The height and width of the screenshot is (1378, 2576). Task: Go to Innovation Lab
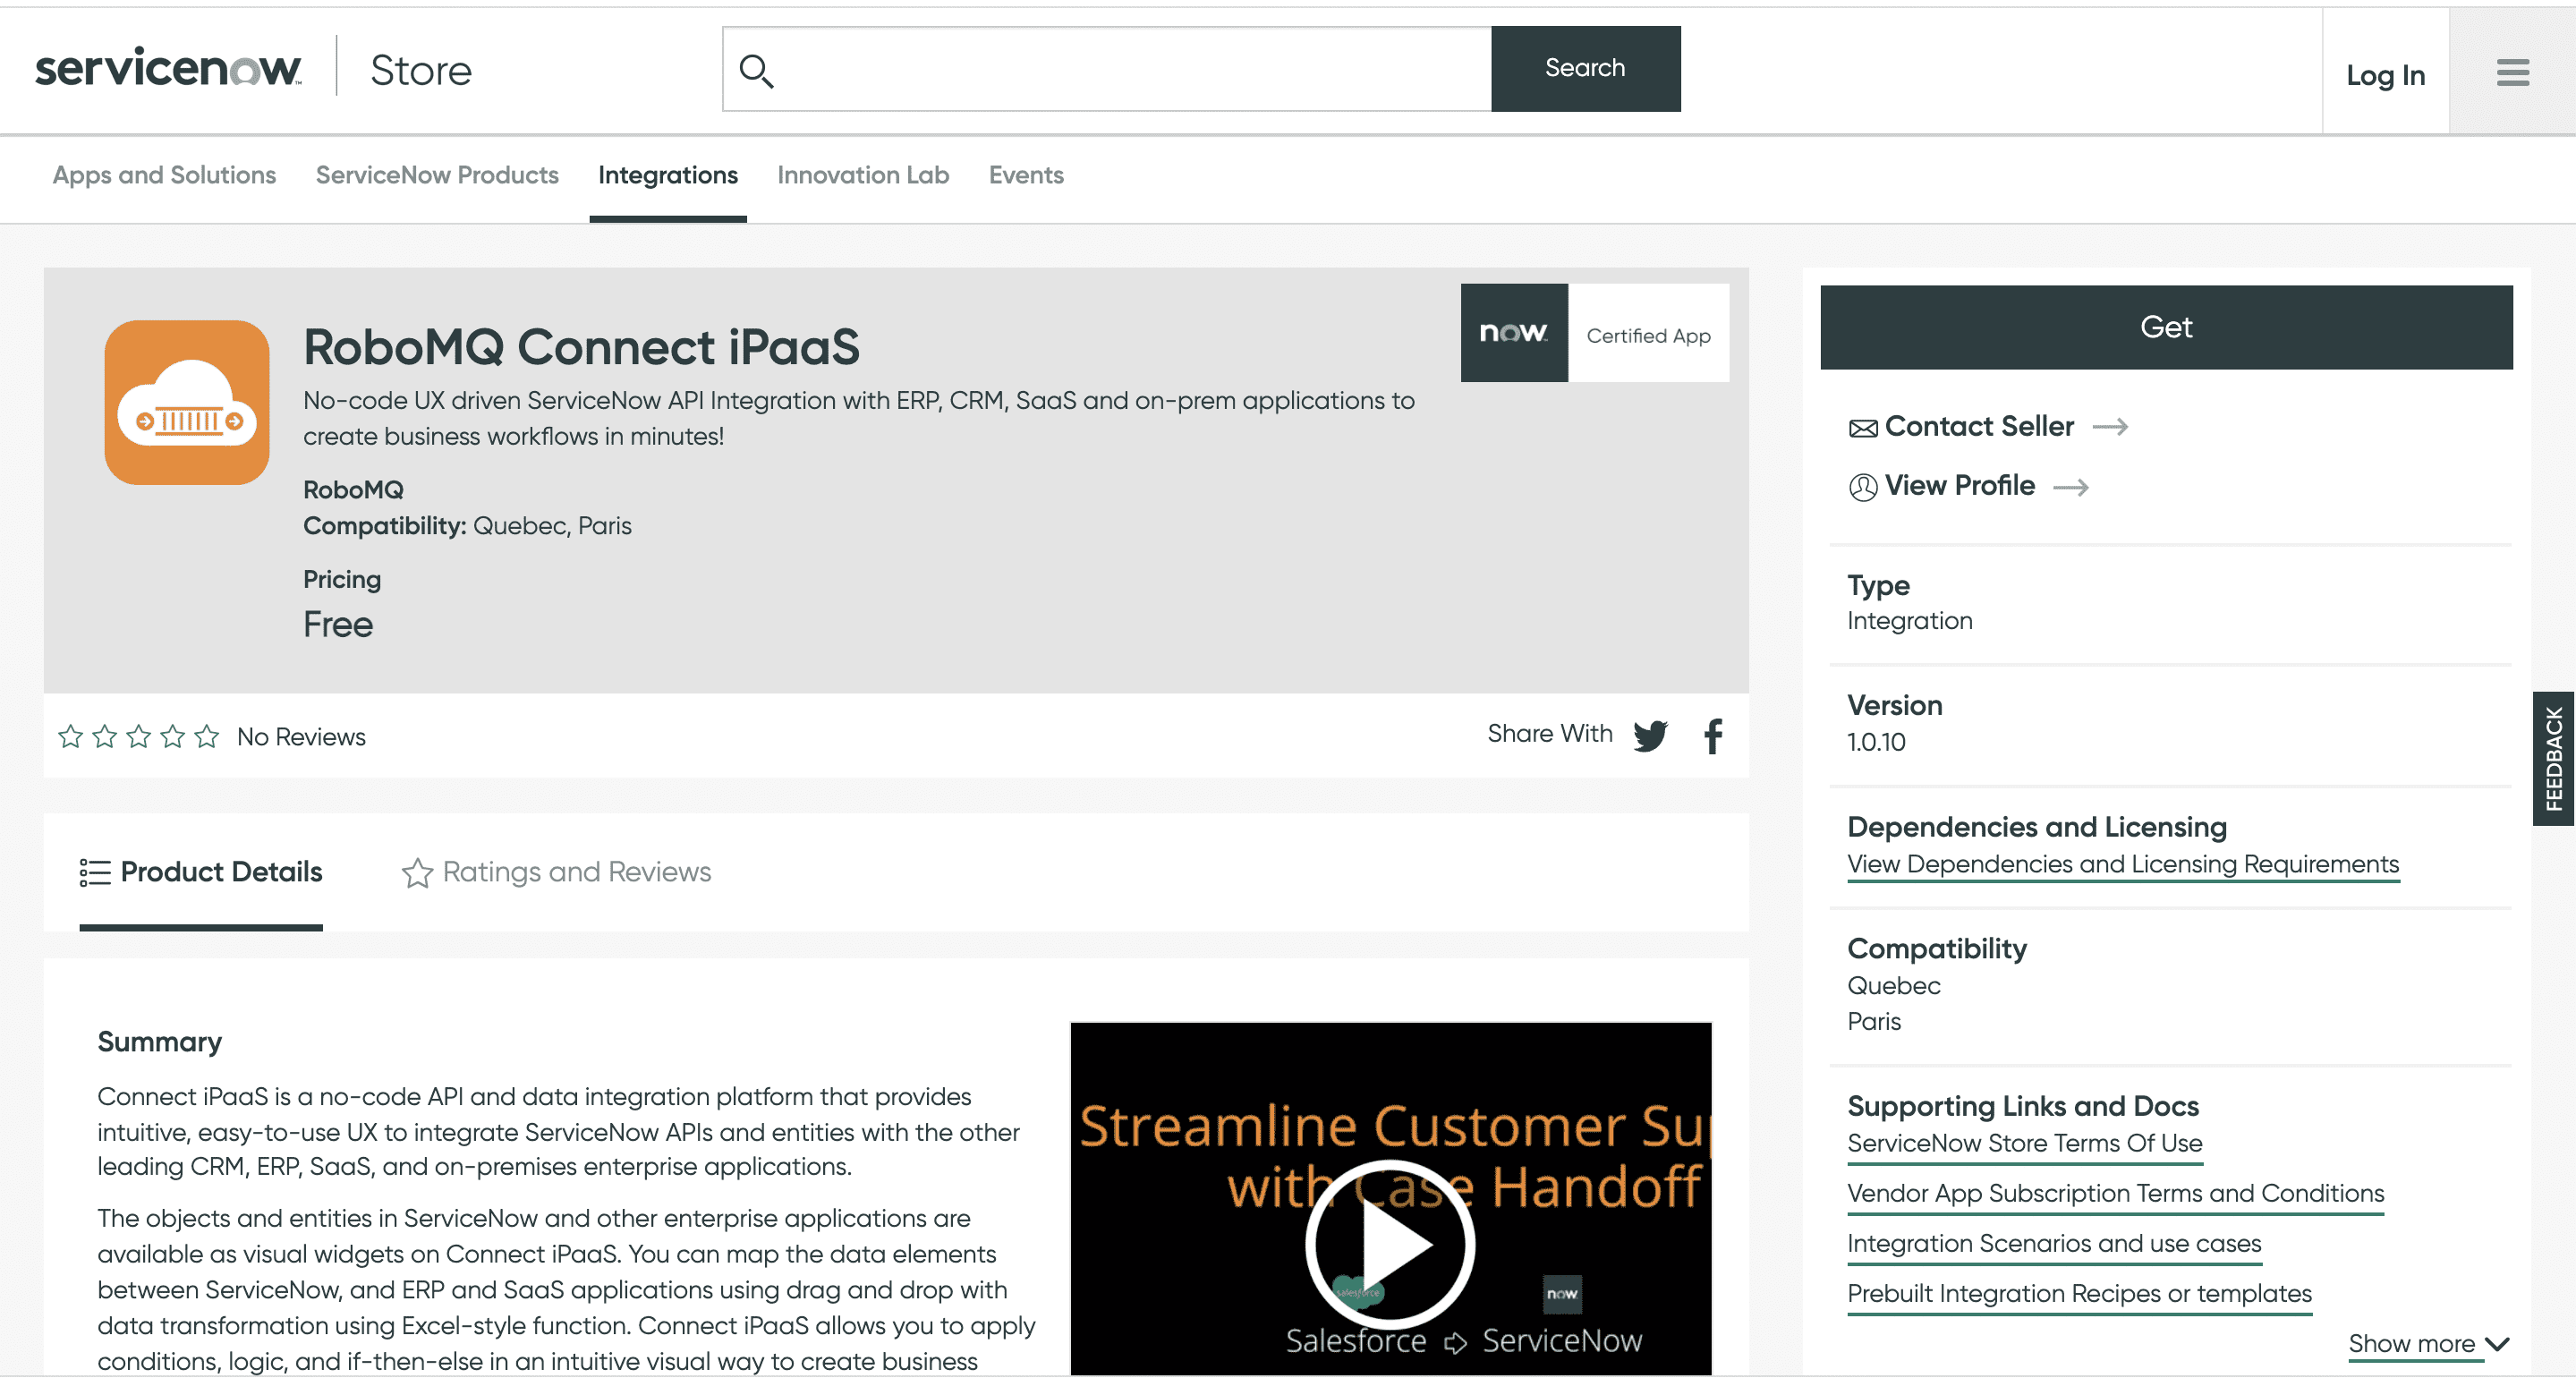coord(863,175)
